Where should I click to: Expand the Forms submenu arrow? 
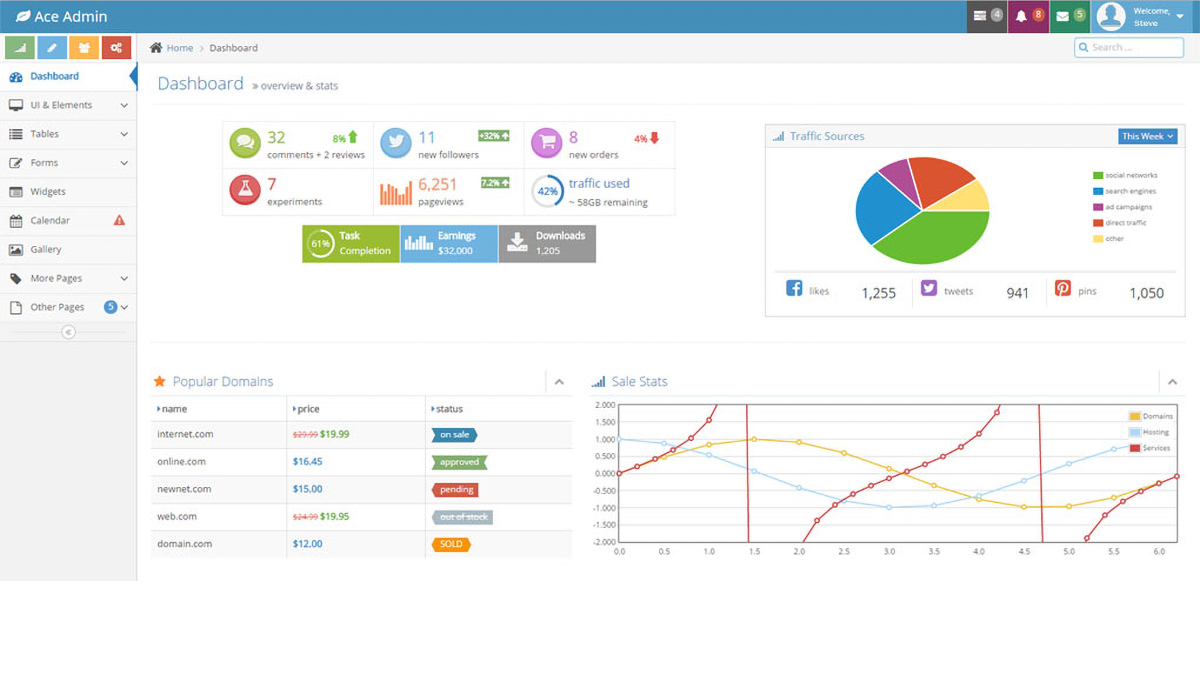pyautogui.click(x=124, y=163)
